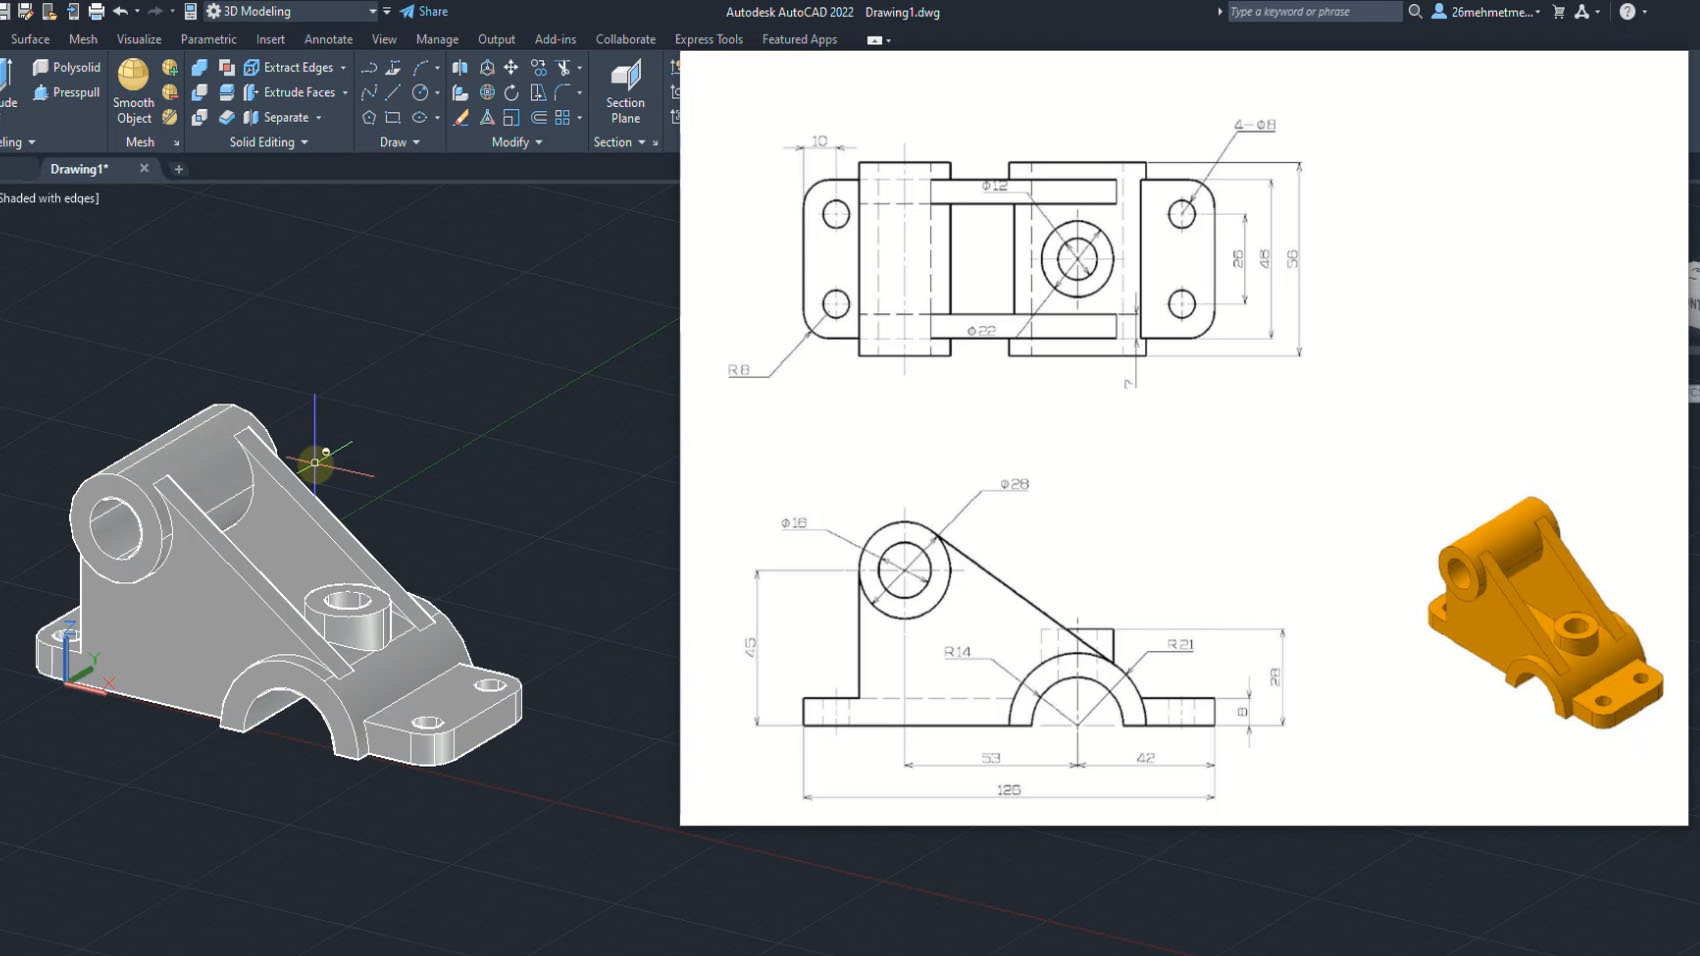Click the Share button
The width and height of the screenshot is (1700, 956).
pos(424,12)
